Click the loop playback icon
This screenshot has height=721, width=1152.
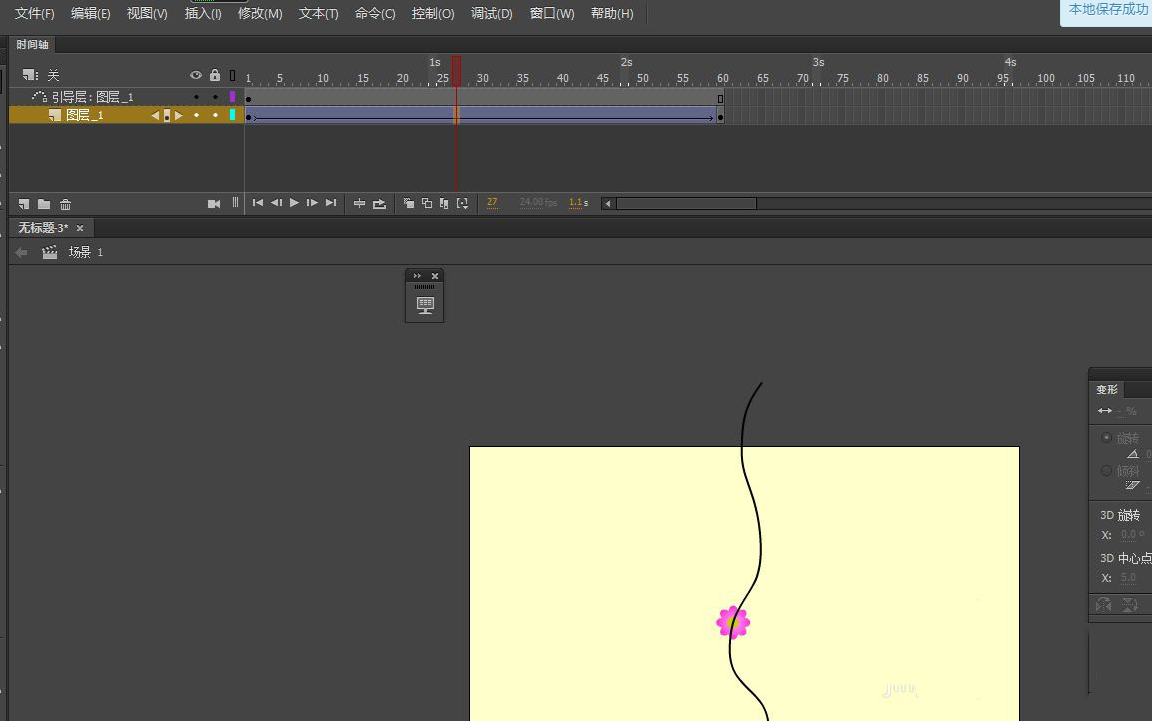tap(380, 204)
